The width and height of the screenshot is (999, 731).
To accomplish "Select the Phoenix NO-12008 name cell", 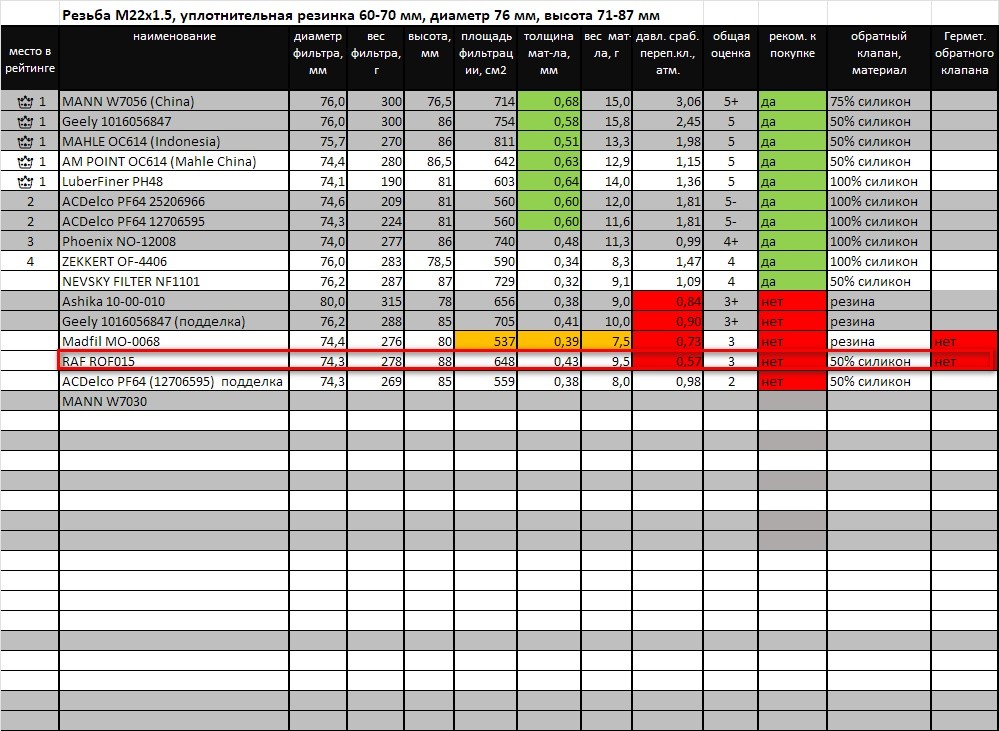I will click(x=174, y=241).
